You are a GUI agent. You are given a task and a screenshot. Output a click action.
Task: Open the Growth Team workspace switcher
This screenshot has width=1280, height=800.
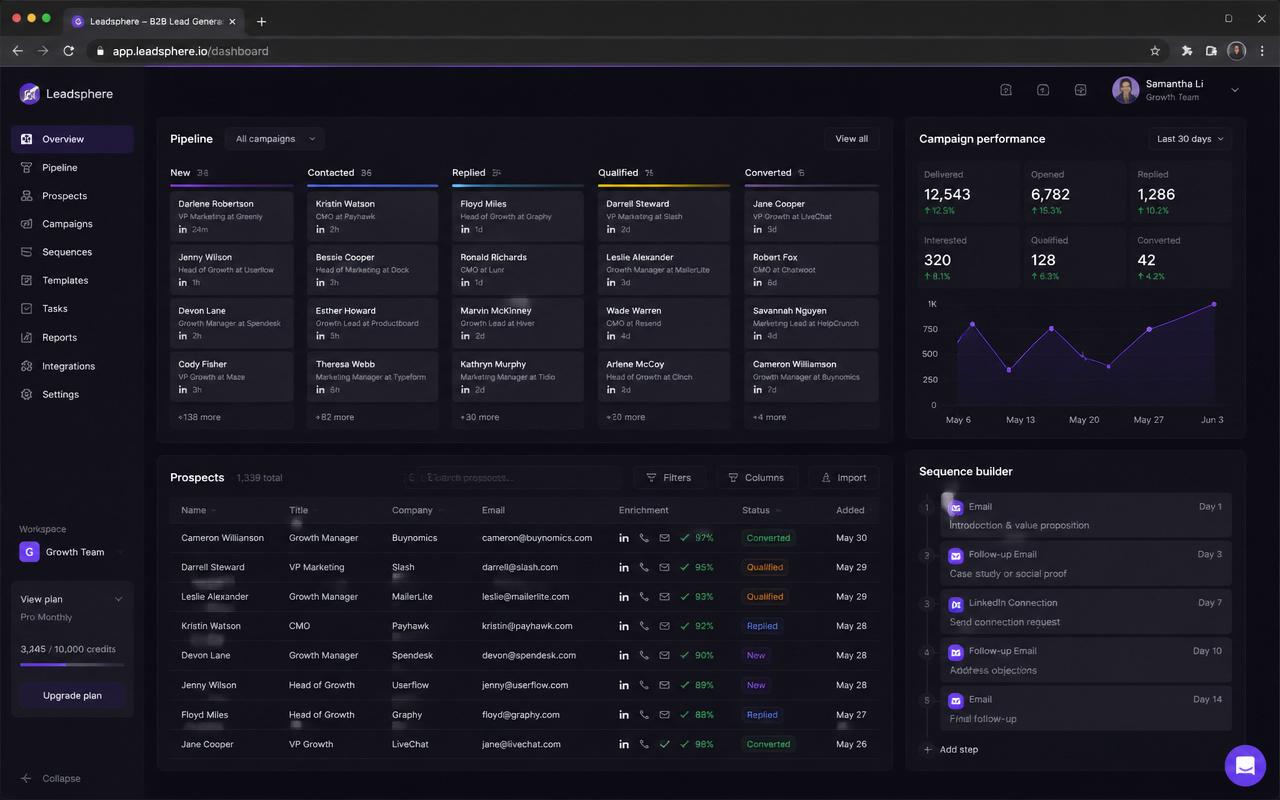(71, 552)
